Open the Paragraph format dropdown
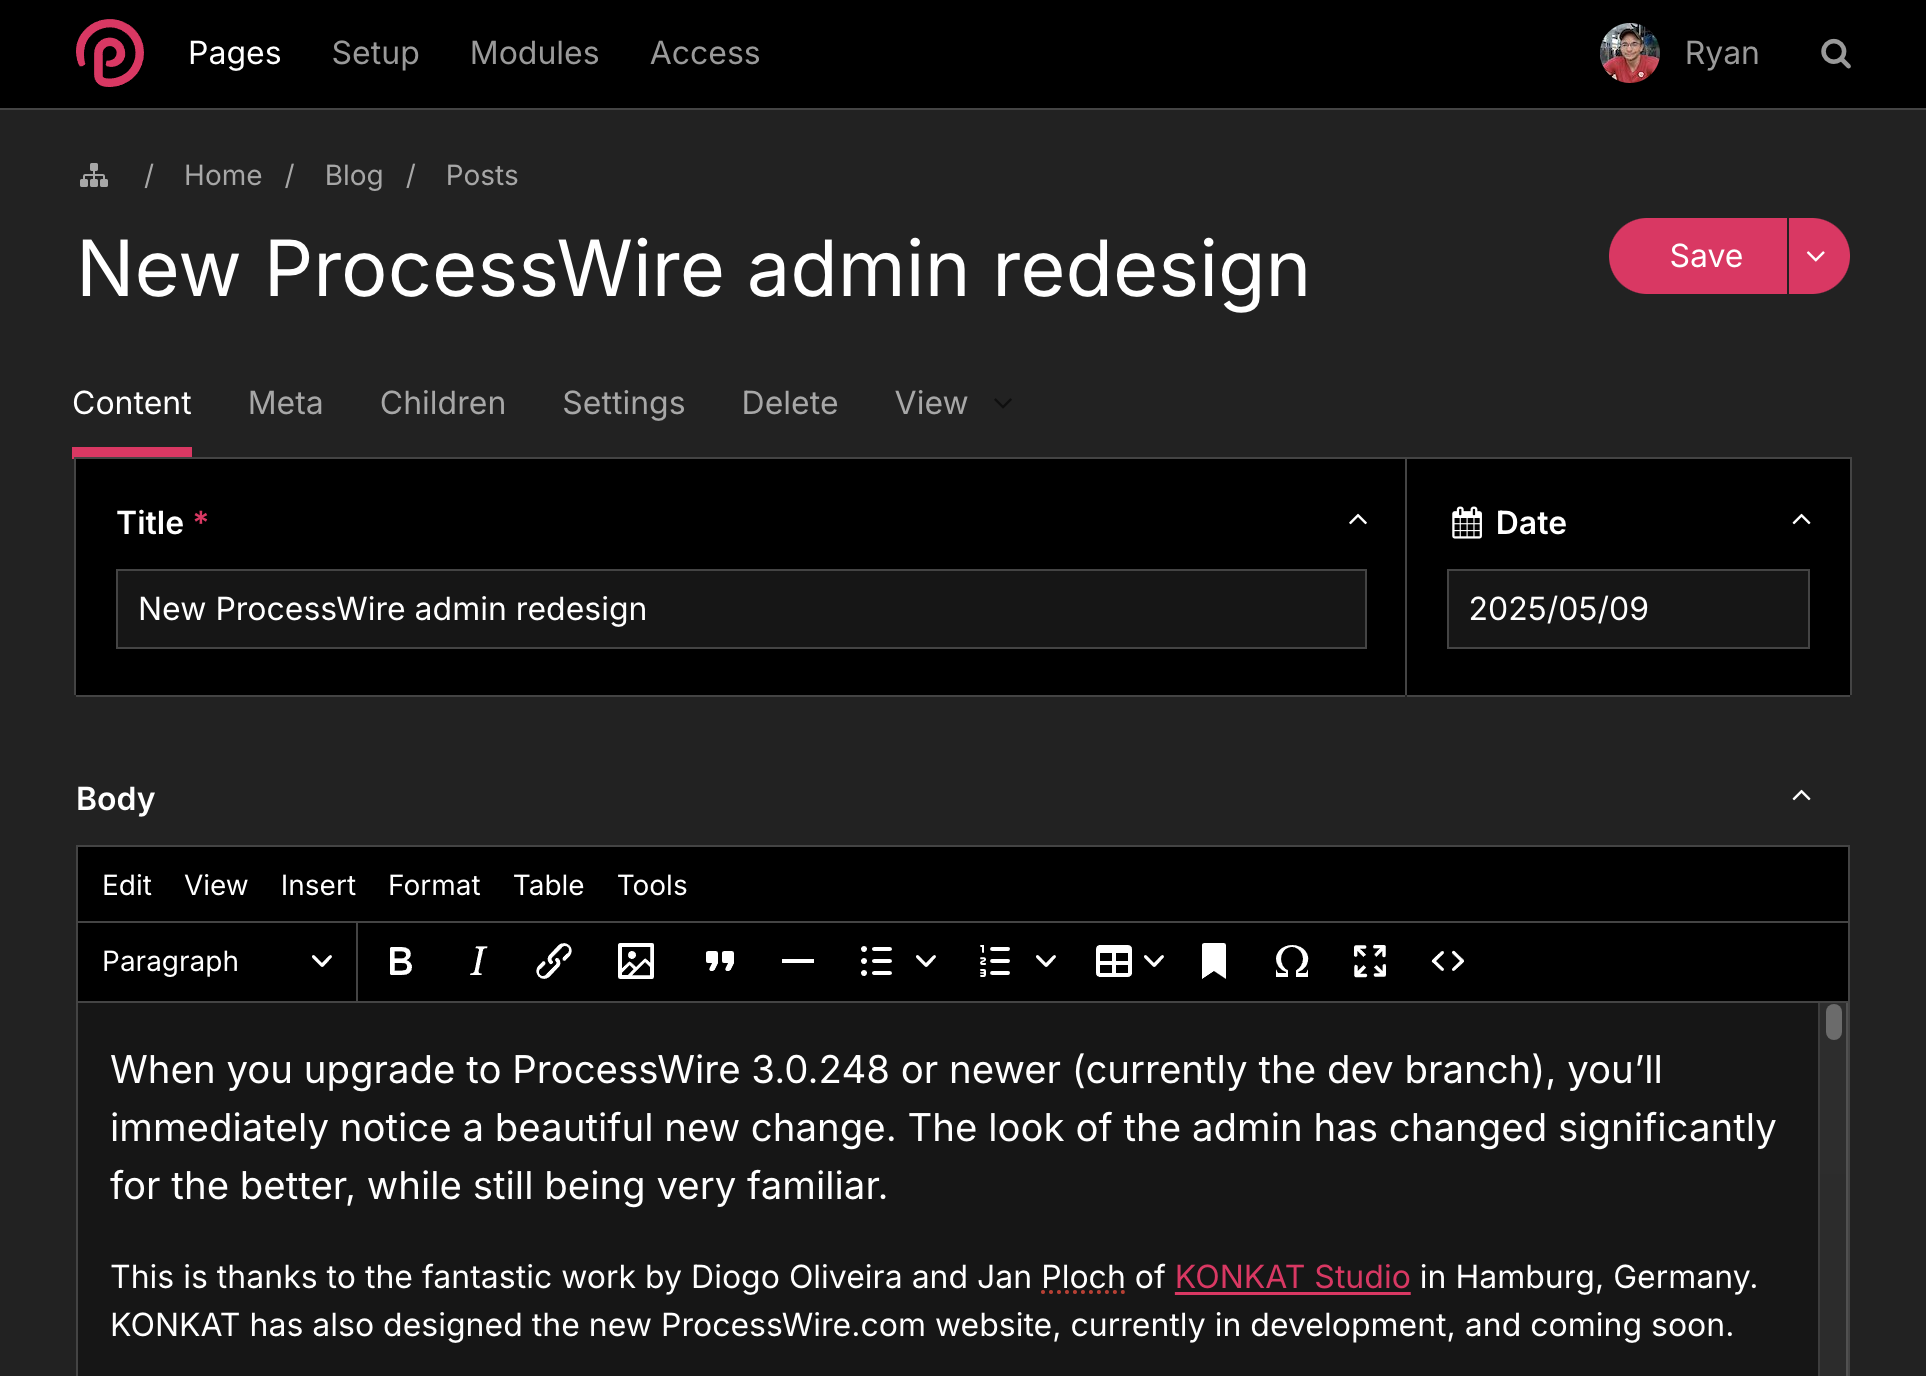The height and width of the screenshot is (1376, 1926). 217,961
